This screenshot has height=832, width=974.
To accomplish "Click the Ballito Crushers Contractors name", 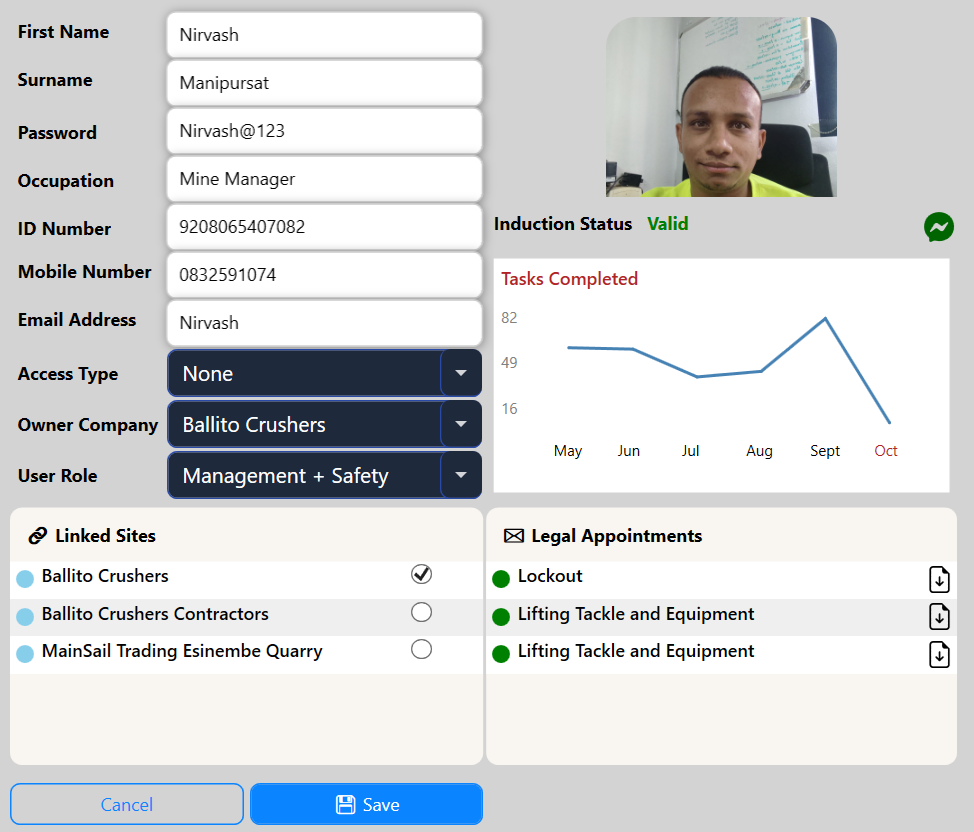I will pos(155,614).
